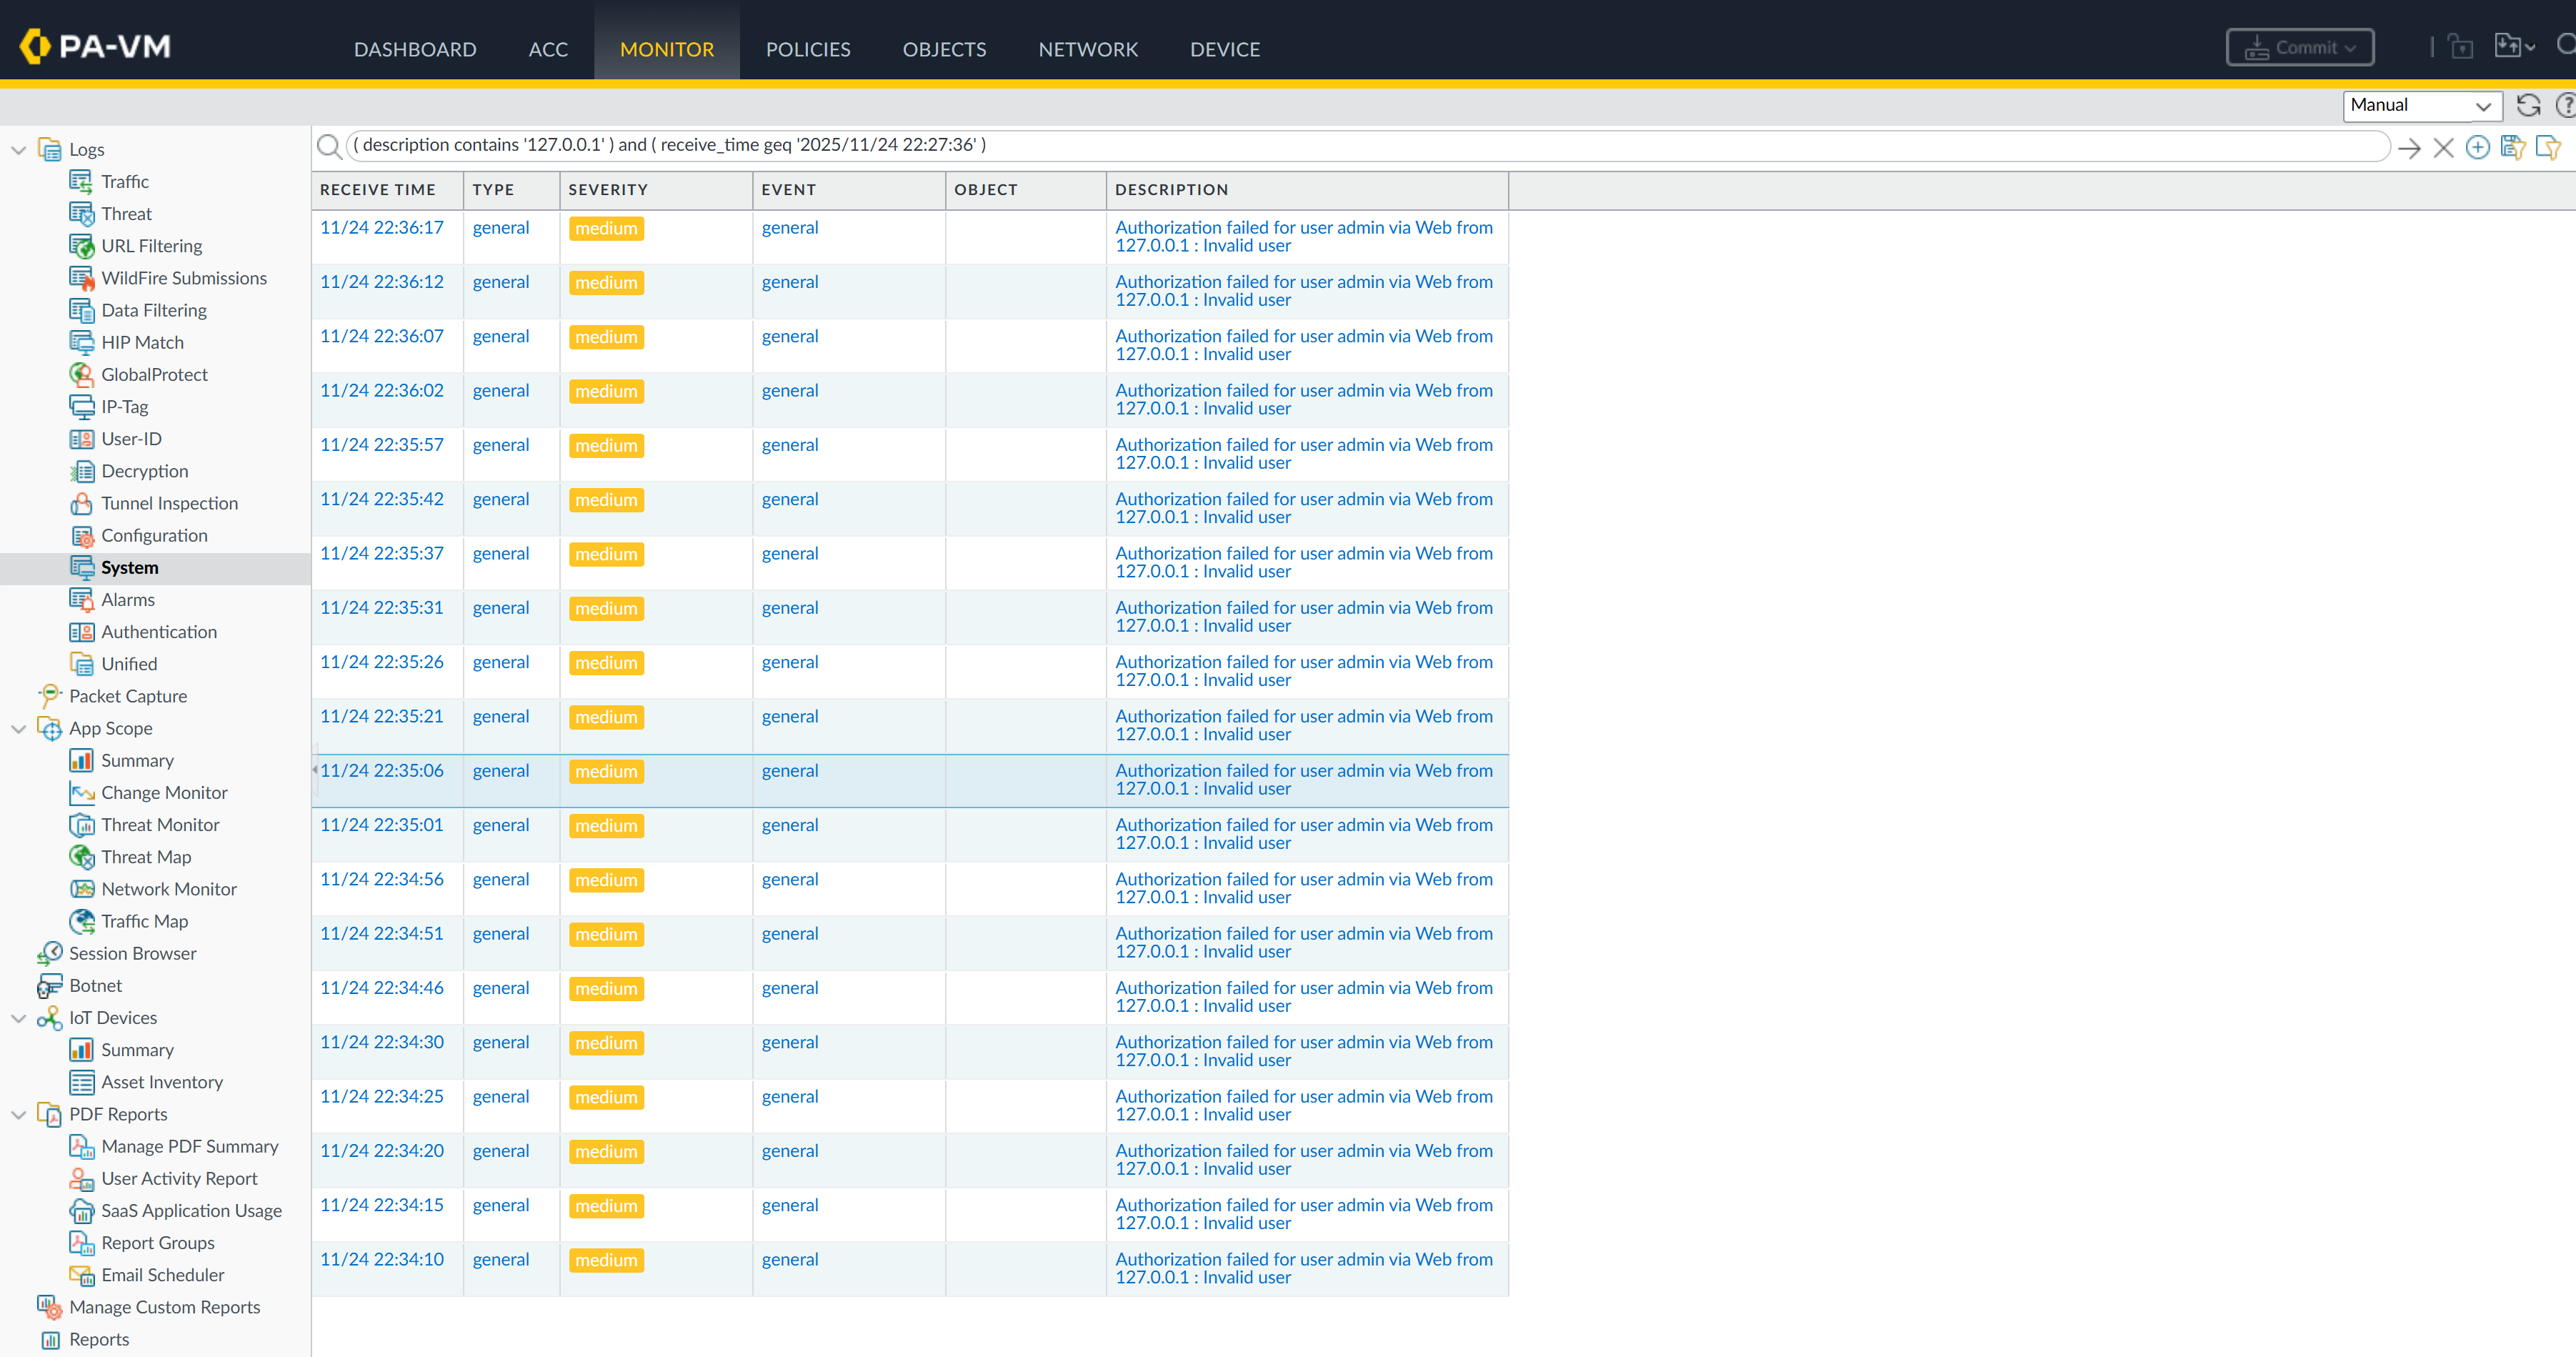Open URL Filtering logs
The height and width of the screenshot is (1357, 2576).
pos(149,245)
